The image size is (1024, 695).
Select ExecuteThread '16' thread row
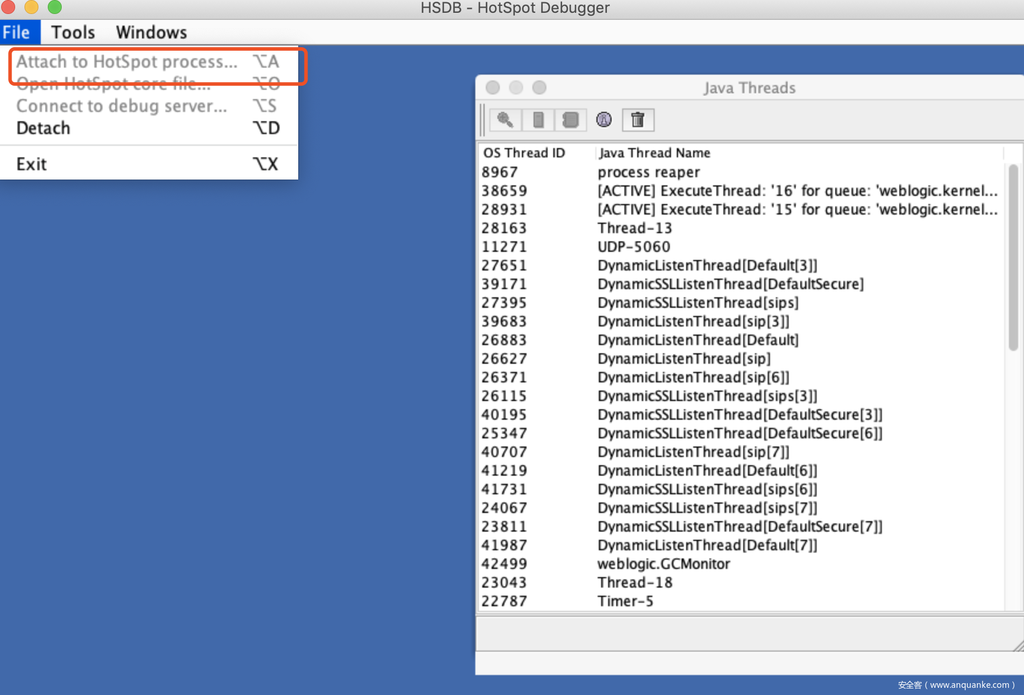tap(741, 191)
